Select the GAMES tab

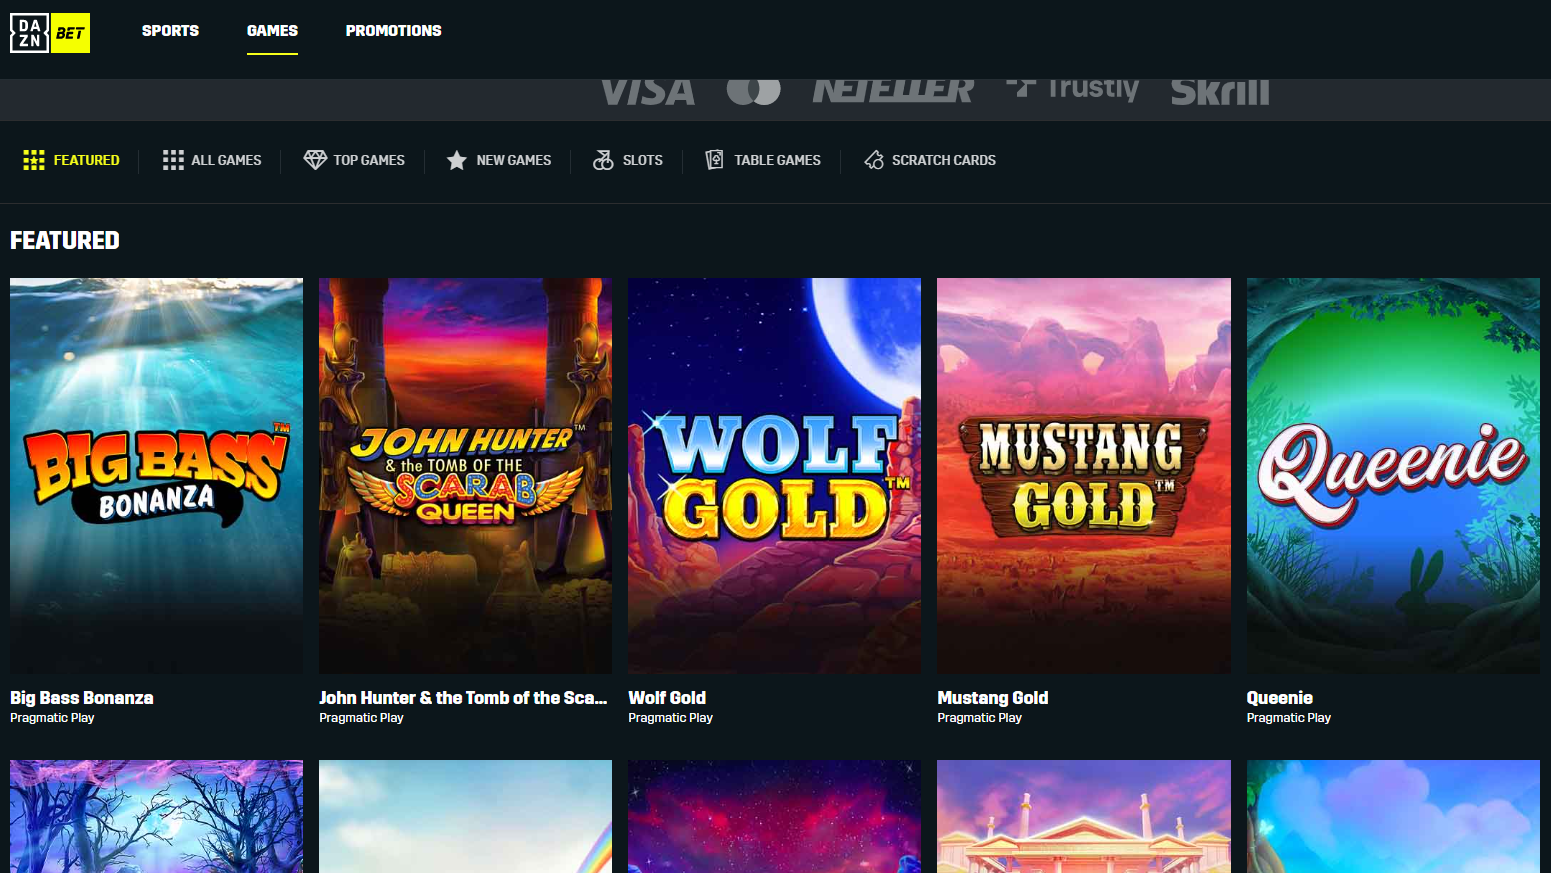click(x=272, y=30)
